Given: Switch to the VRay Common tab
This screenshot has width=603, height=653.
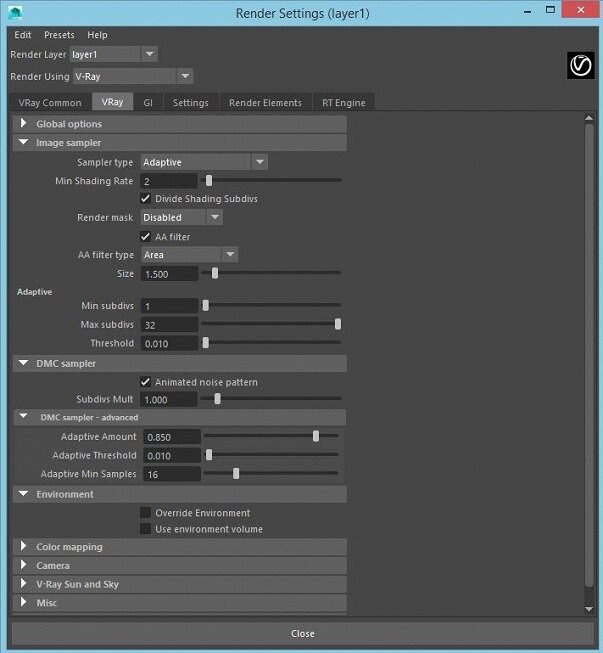Looking at the screenshot, I should click(x=50, y=102).
